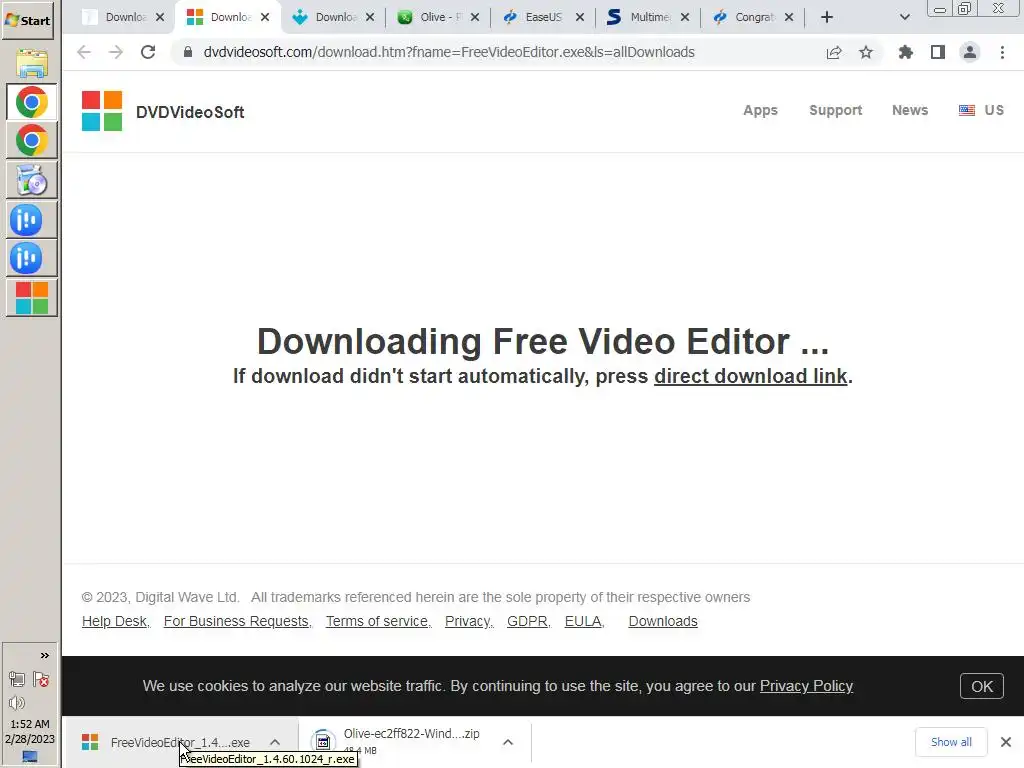Image resolution: width=1024 pixels, height=768 pixels.
Task: Open the Chrome three-dot menu
Action: pyautogui.click(x=1002, y=52)
